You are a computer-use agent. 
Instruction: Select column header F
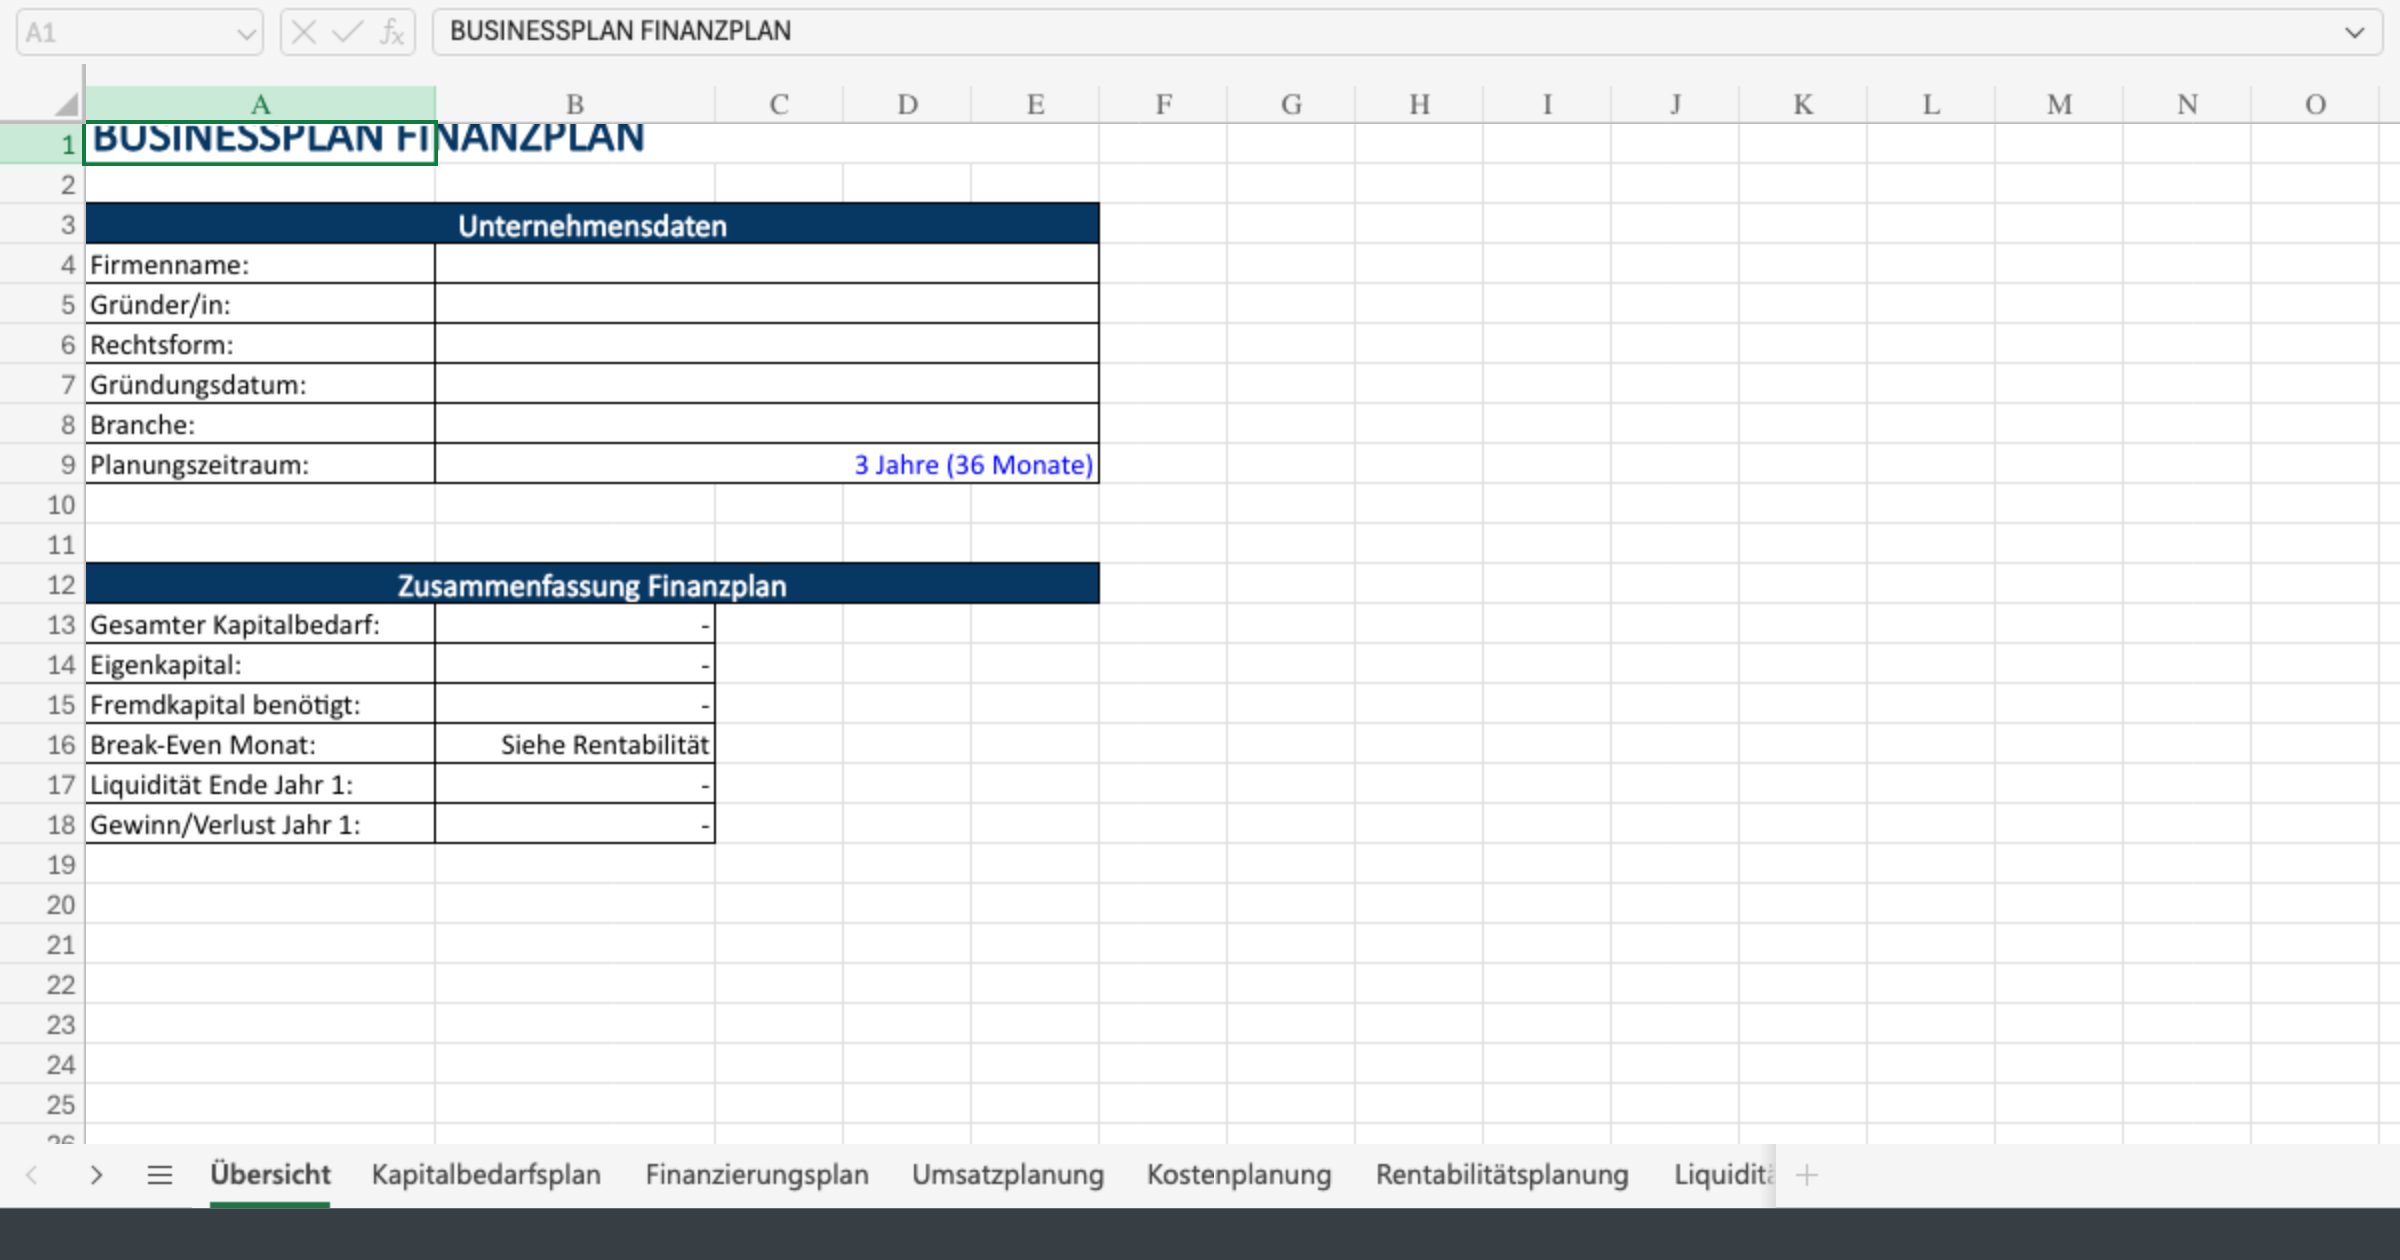1163,103
